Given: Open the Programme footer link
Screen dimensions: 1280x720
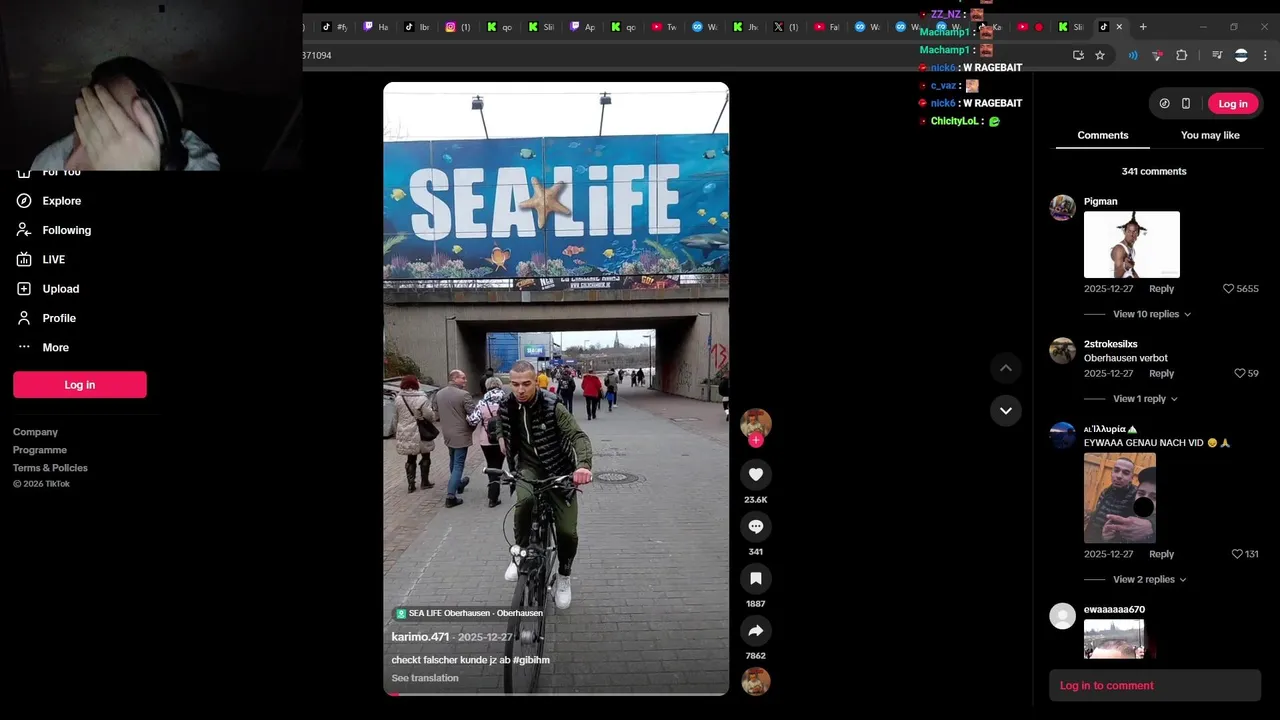Looking at the screenshot, I should pos(40,450).
